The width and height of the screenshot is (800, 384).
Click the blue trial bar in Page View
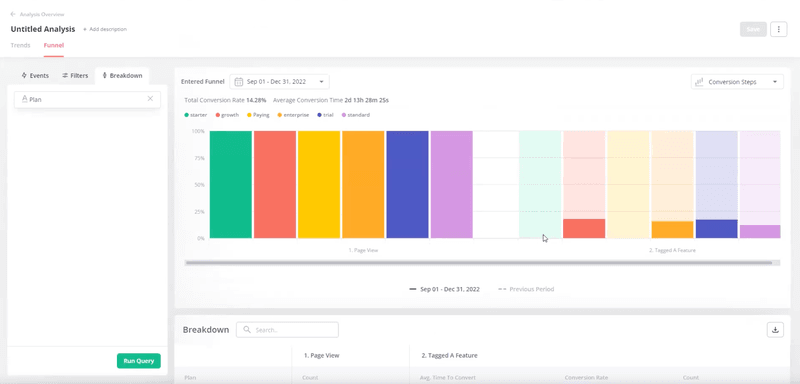coord(407,185)
